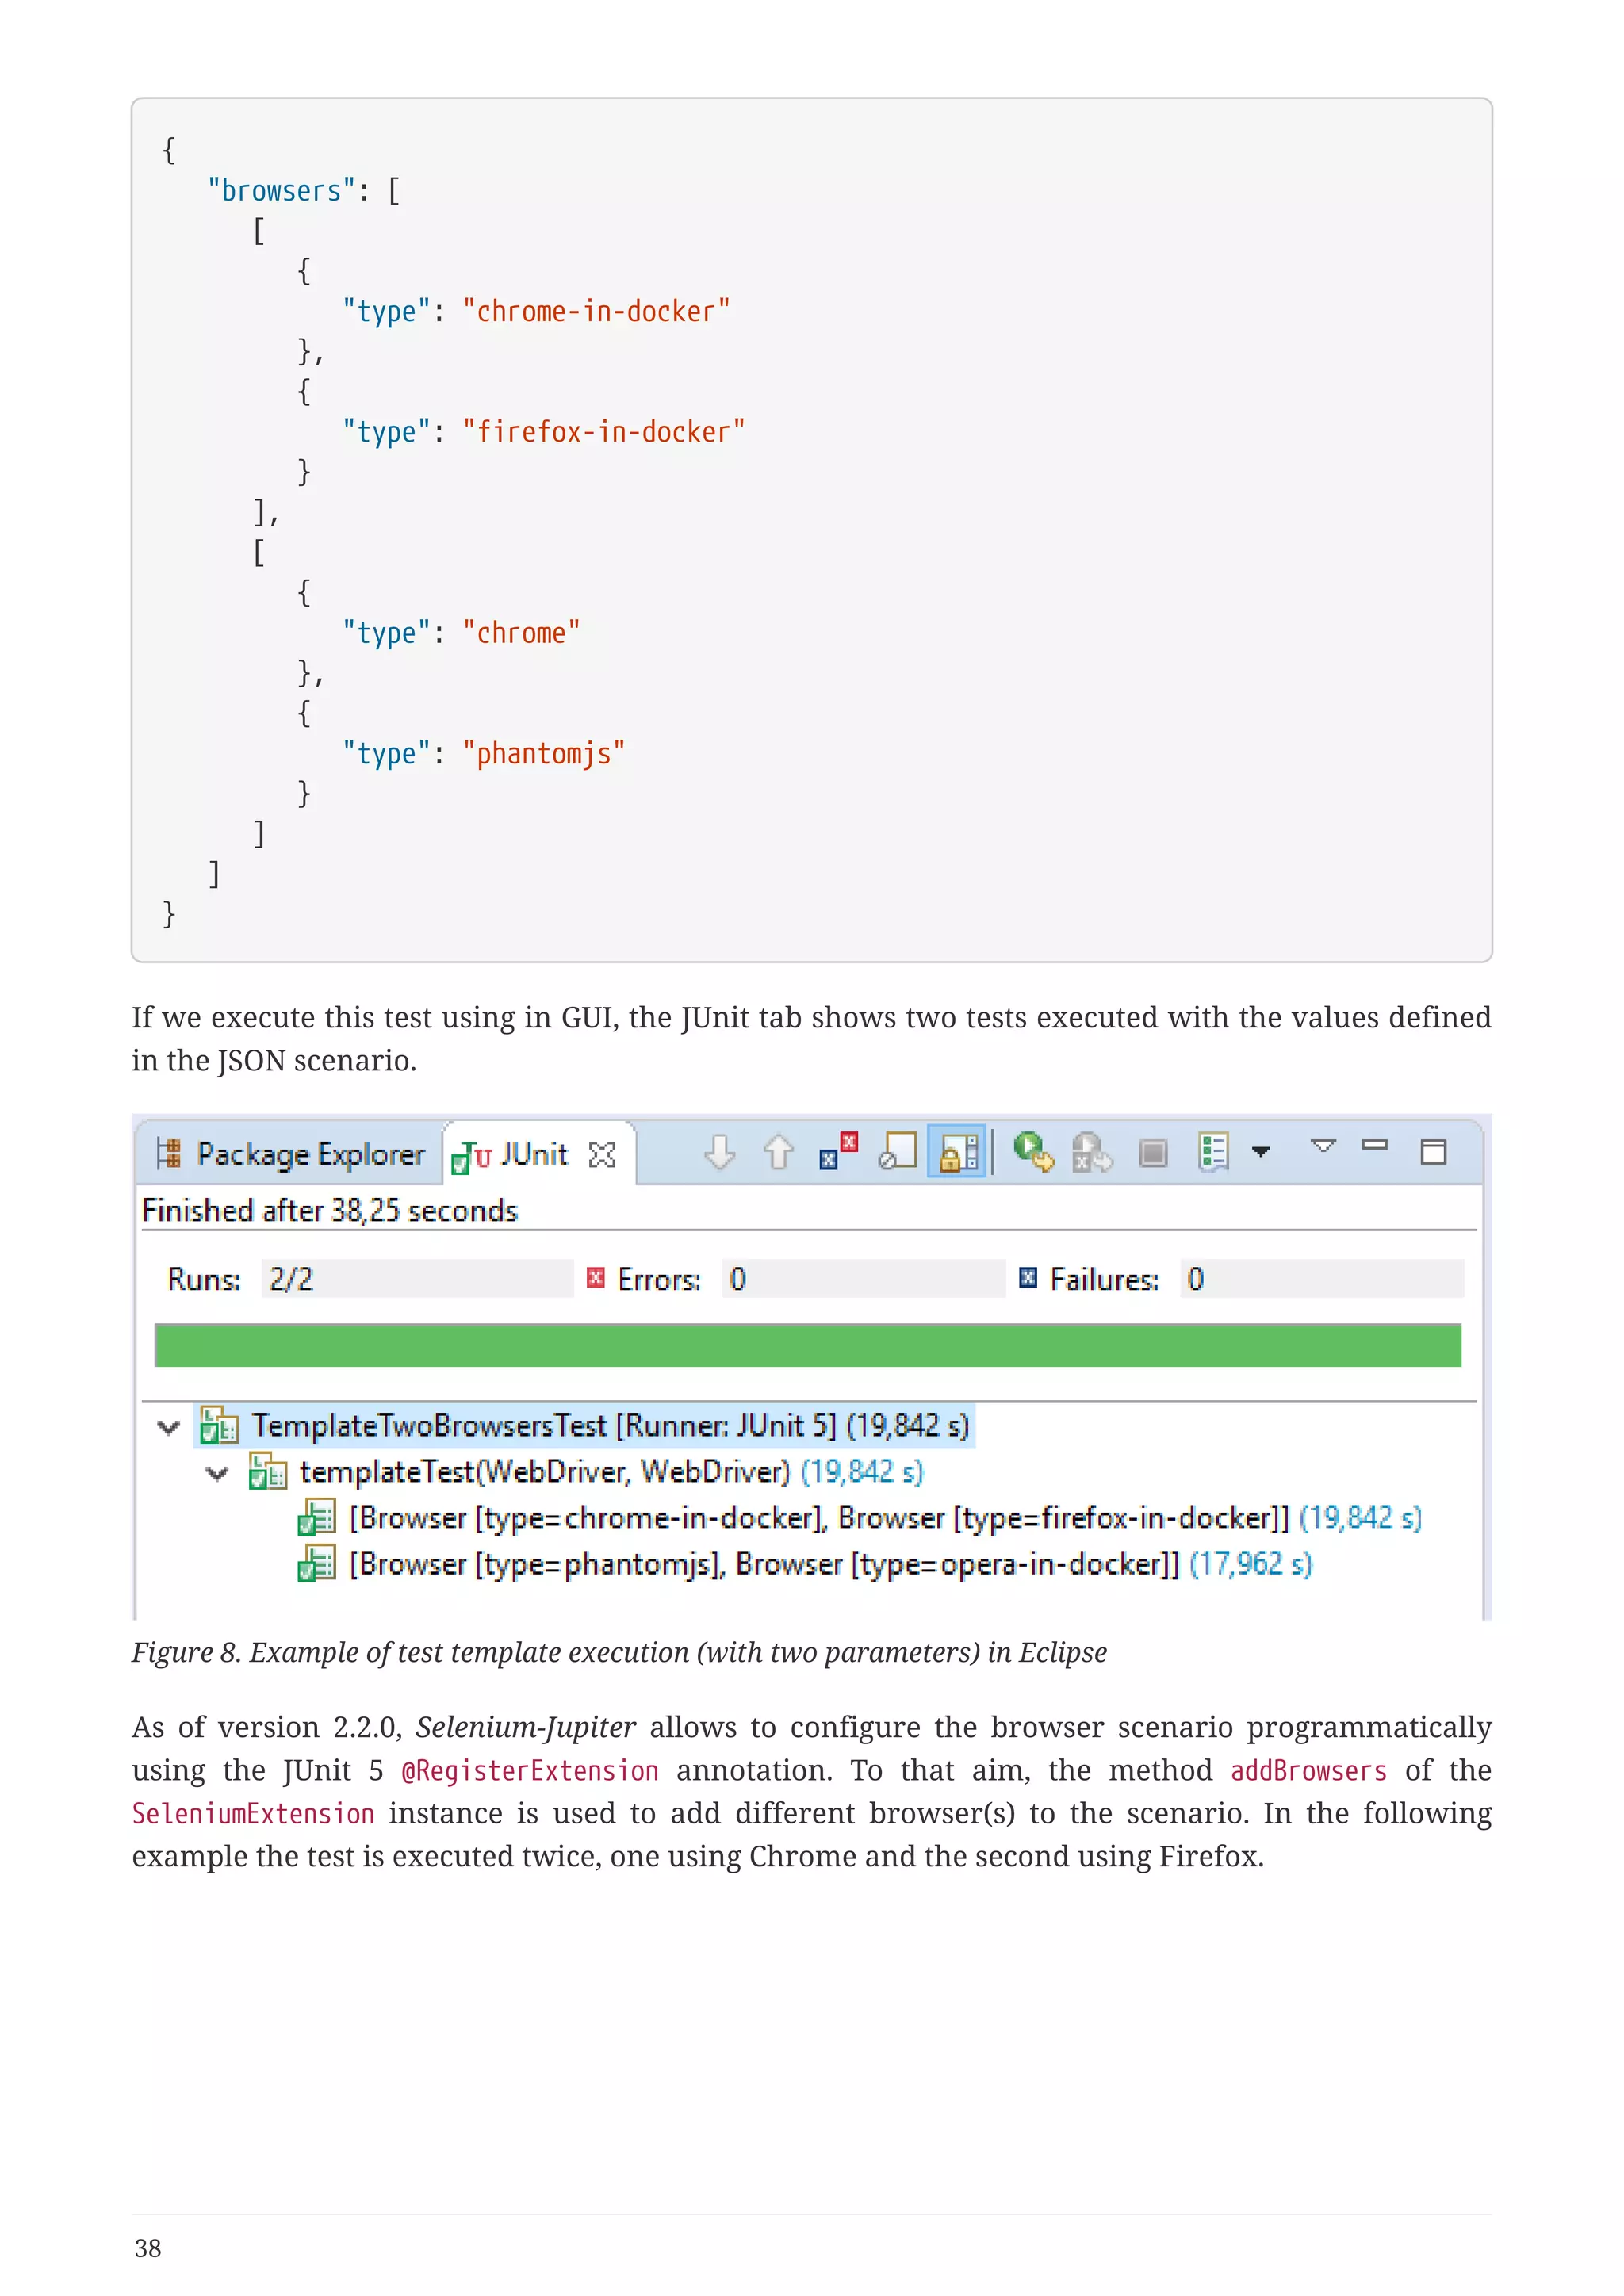Click Rerun Test Failures First icon
The image size is (1624, 2296).
pos(1091,1152)
